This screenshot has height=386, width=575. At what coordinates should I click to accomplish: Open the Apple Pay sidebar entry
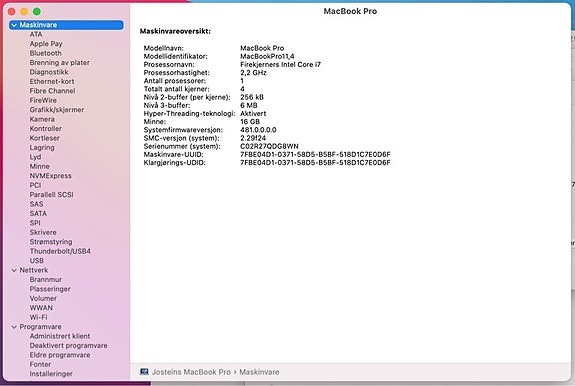click(46, 44)
